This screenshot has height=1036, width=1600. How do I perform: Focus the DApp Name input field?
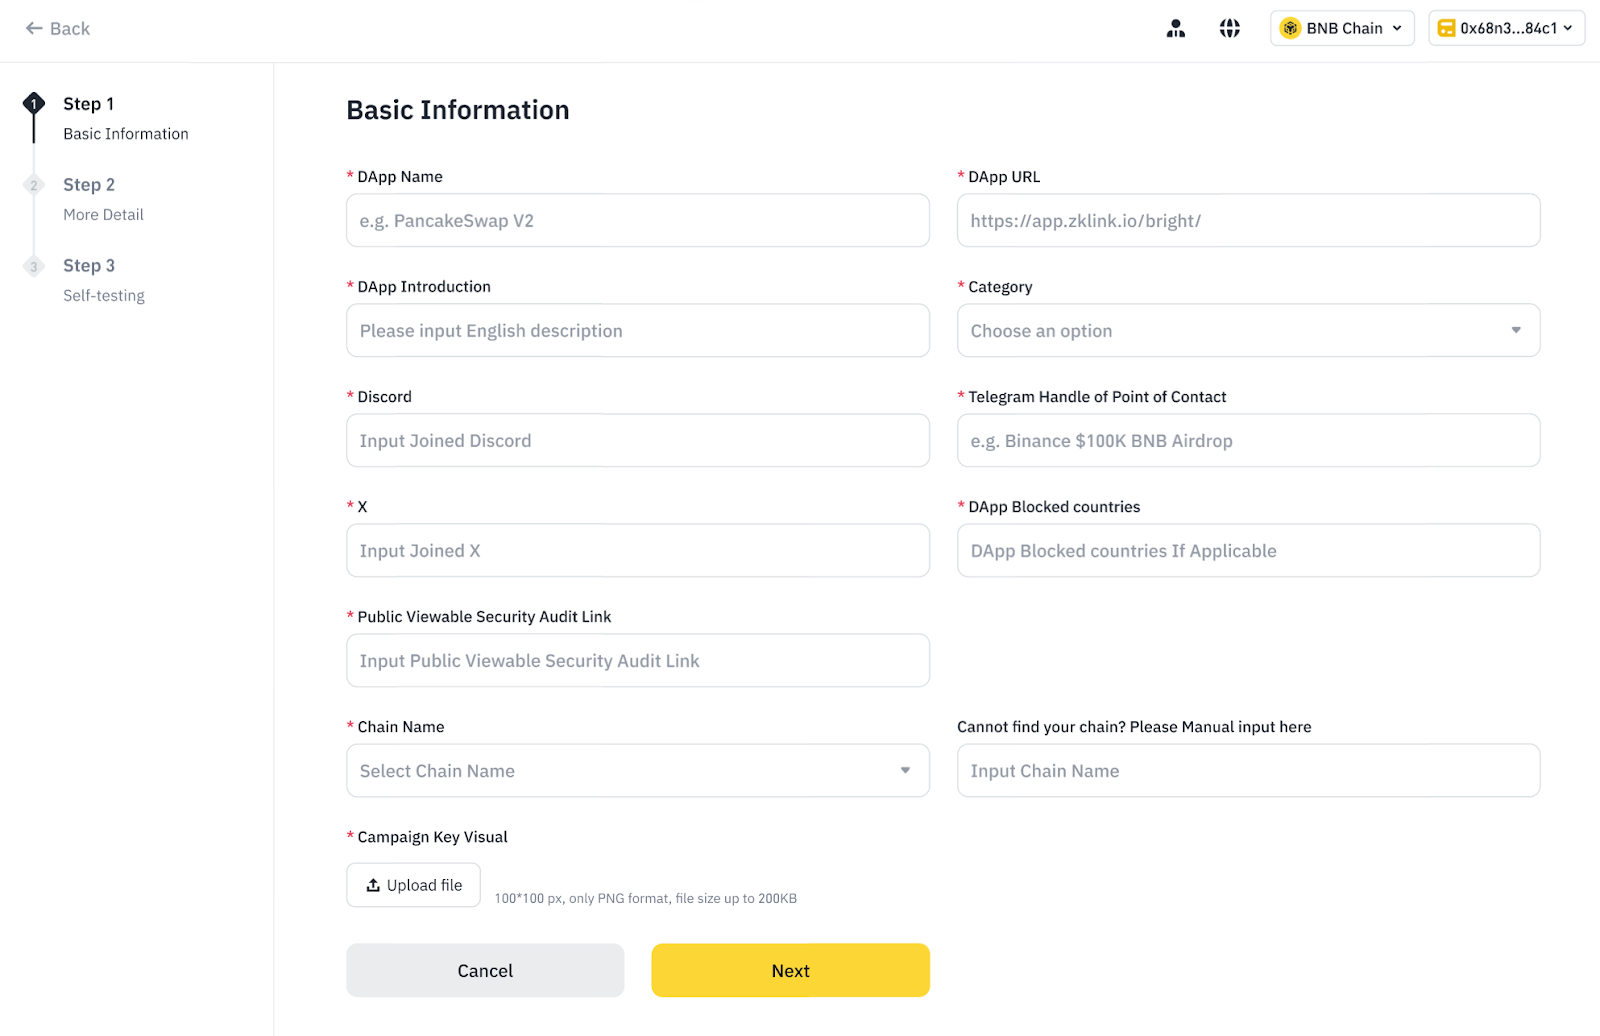[637, 221]
